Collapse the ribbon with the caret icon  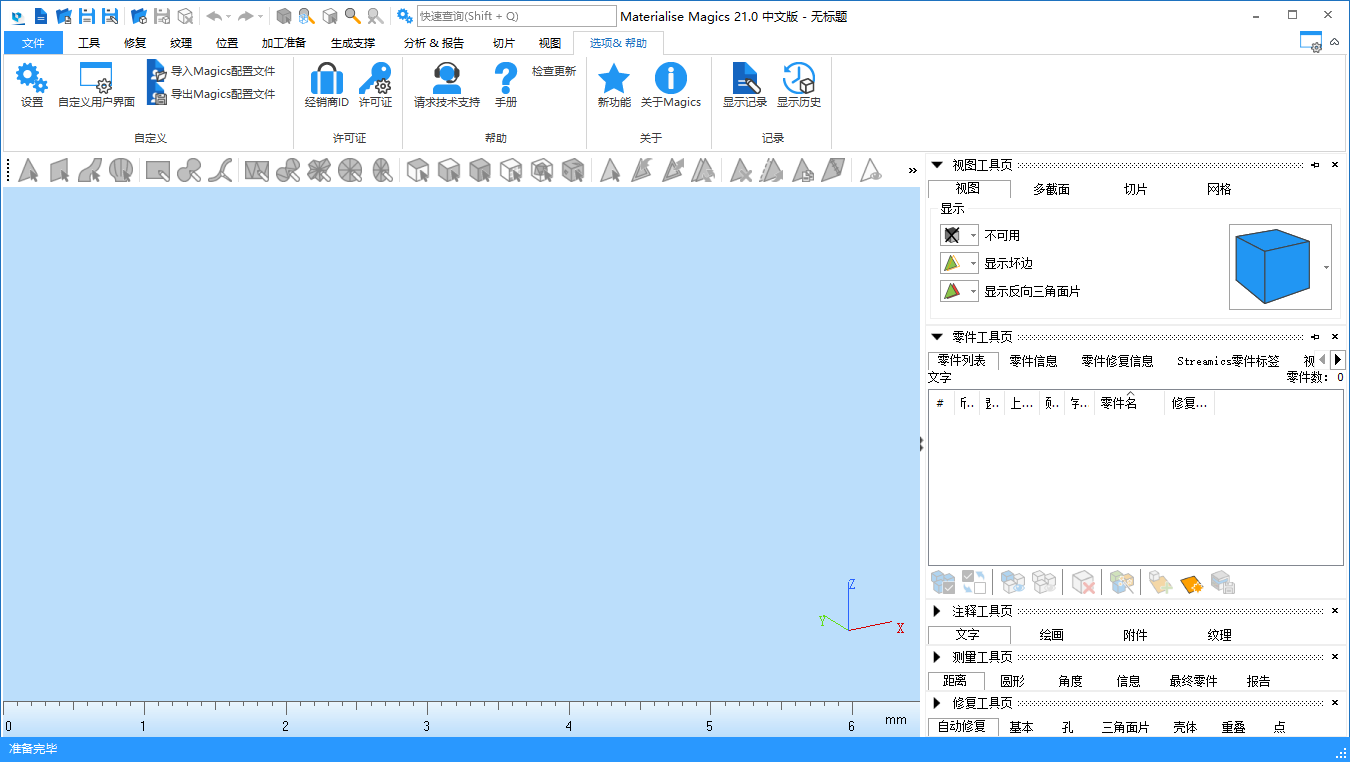point(1334,42)
